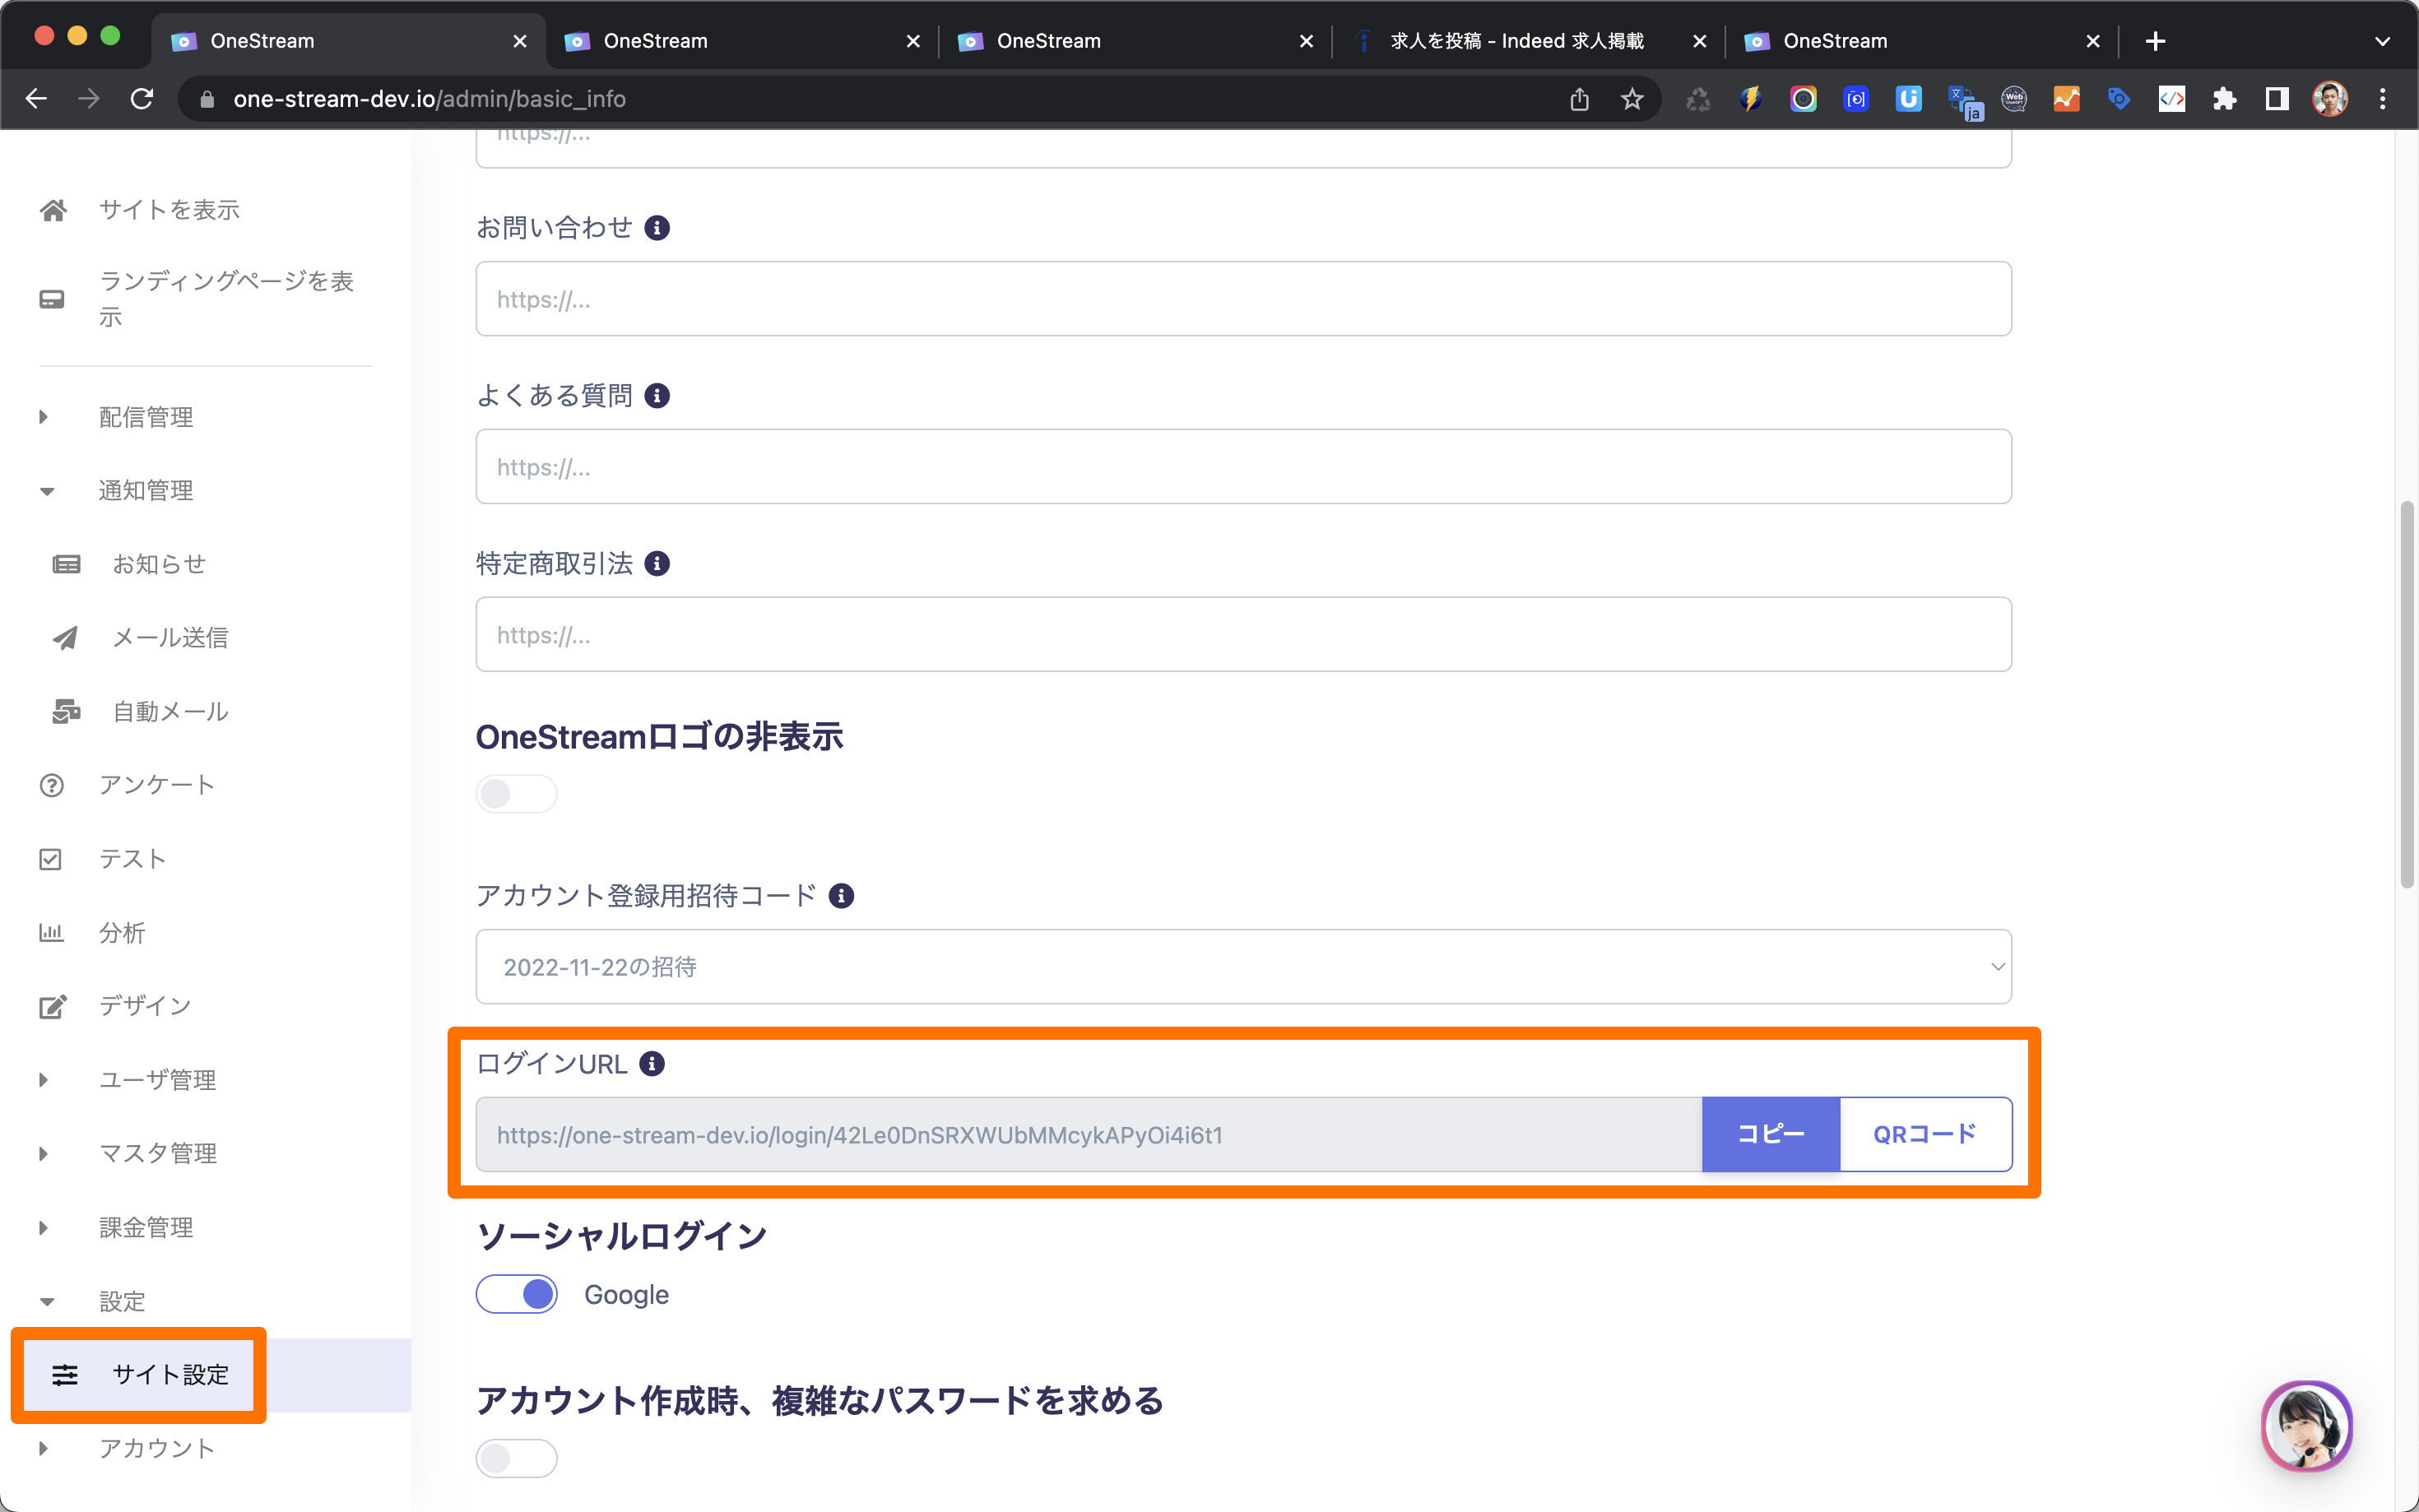Turn on the complex password requirement toggle
The image size is (2419, 1512).
pos(516,1458)
